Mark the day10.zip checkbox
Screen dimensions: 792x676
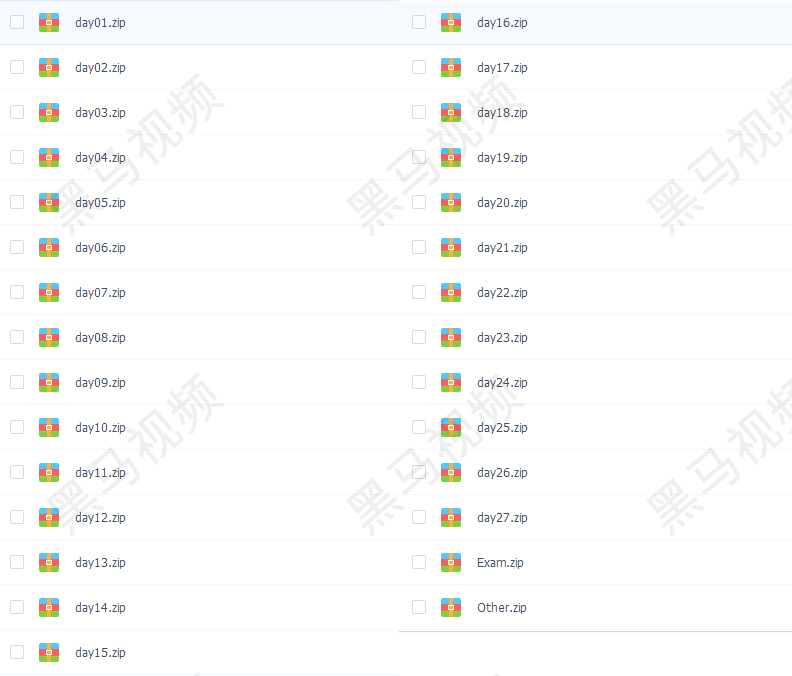click(17, 427)
